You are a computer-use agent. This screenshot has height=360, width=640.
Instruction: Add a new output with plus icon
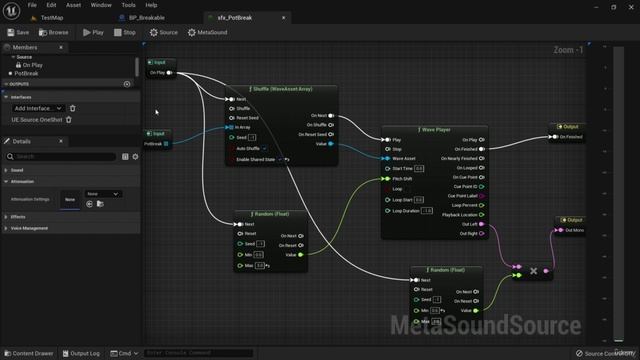pos(127,84)
